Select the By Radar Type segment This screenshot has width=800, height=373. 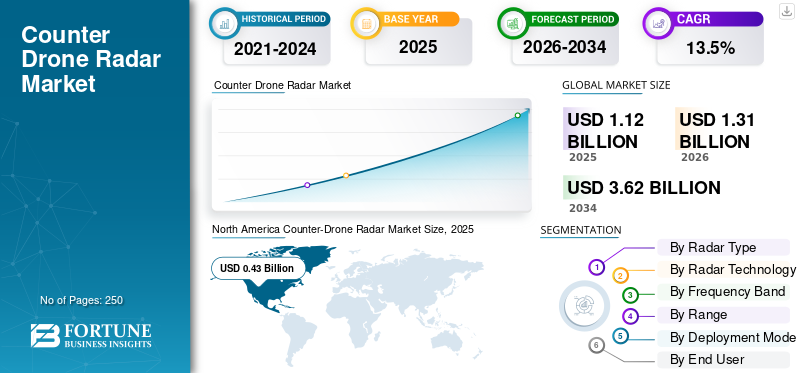(723, 247)
